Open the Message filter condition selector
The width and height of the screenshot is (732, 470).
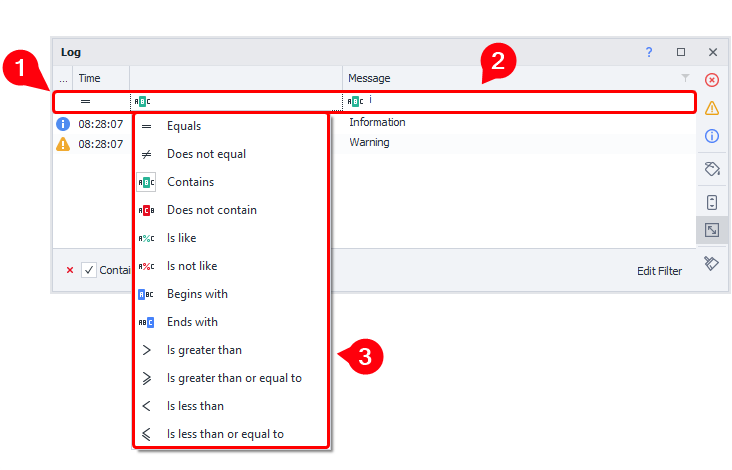tap(356, 101)
